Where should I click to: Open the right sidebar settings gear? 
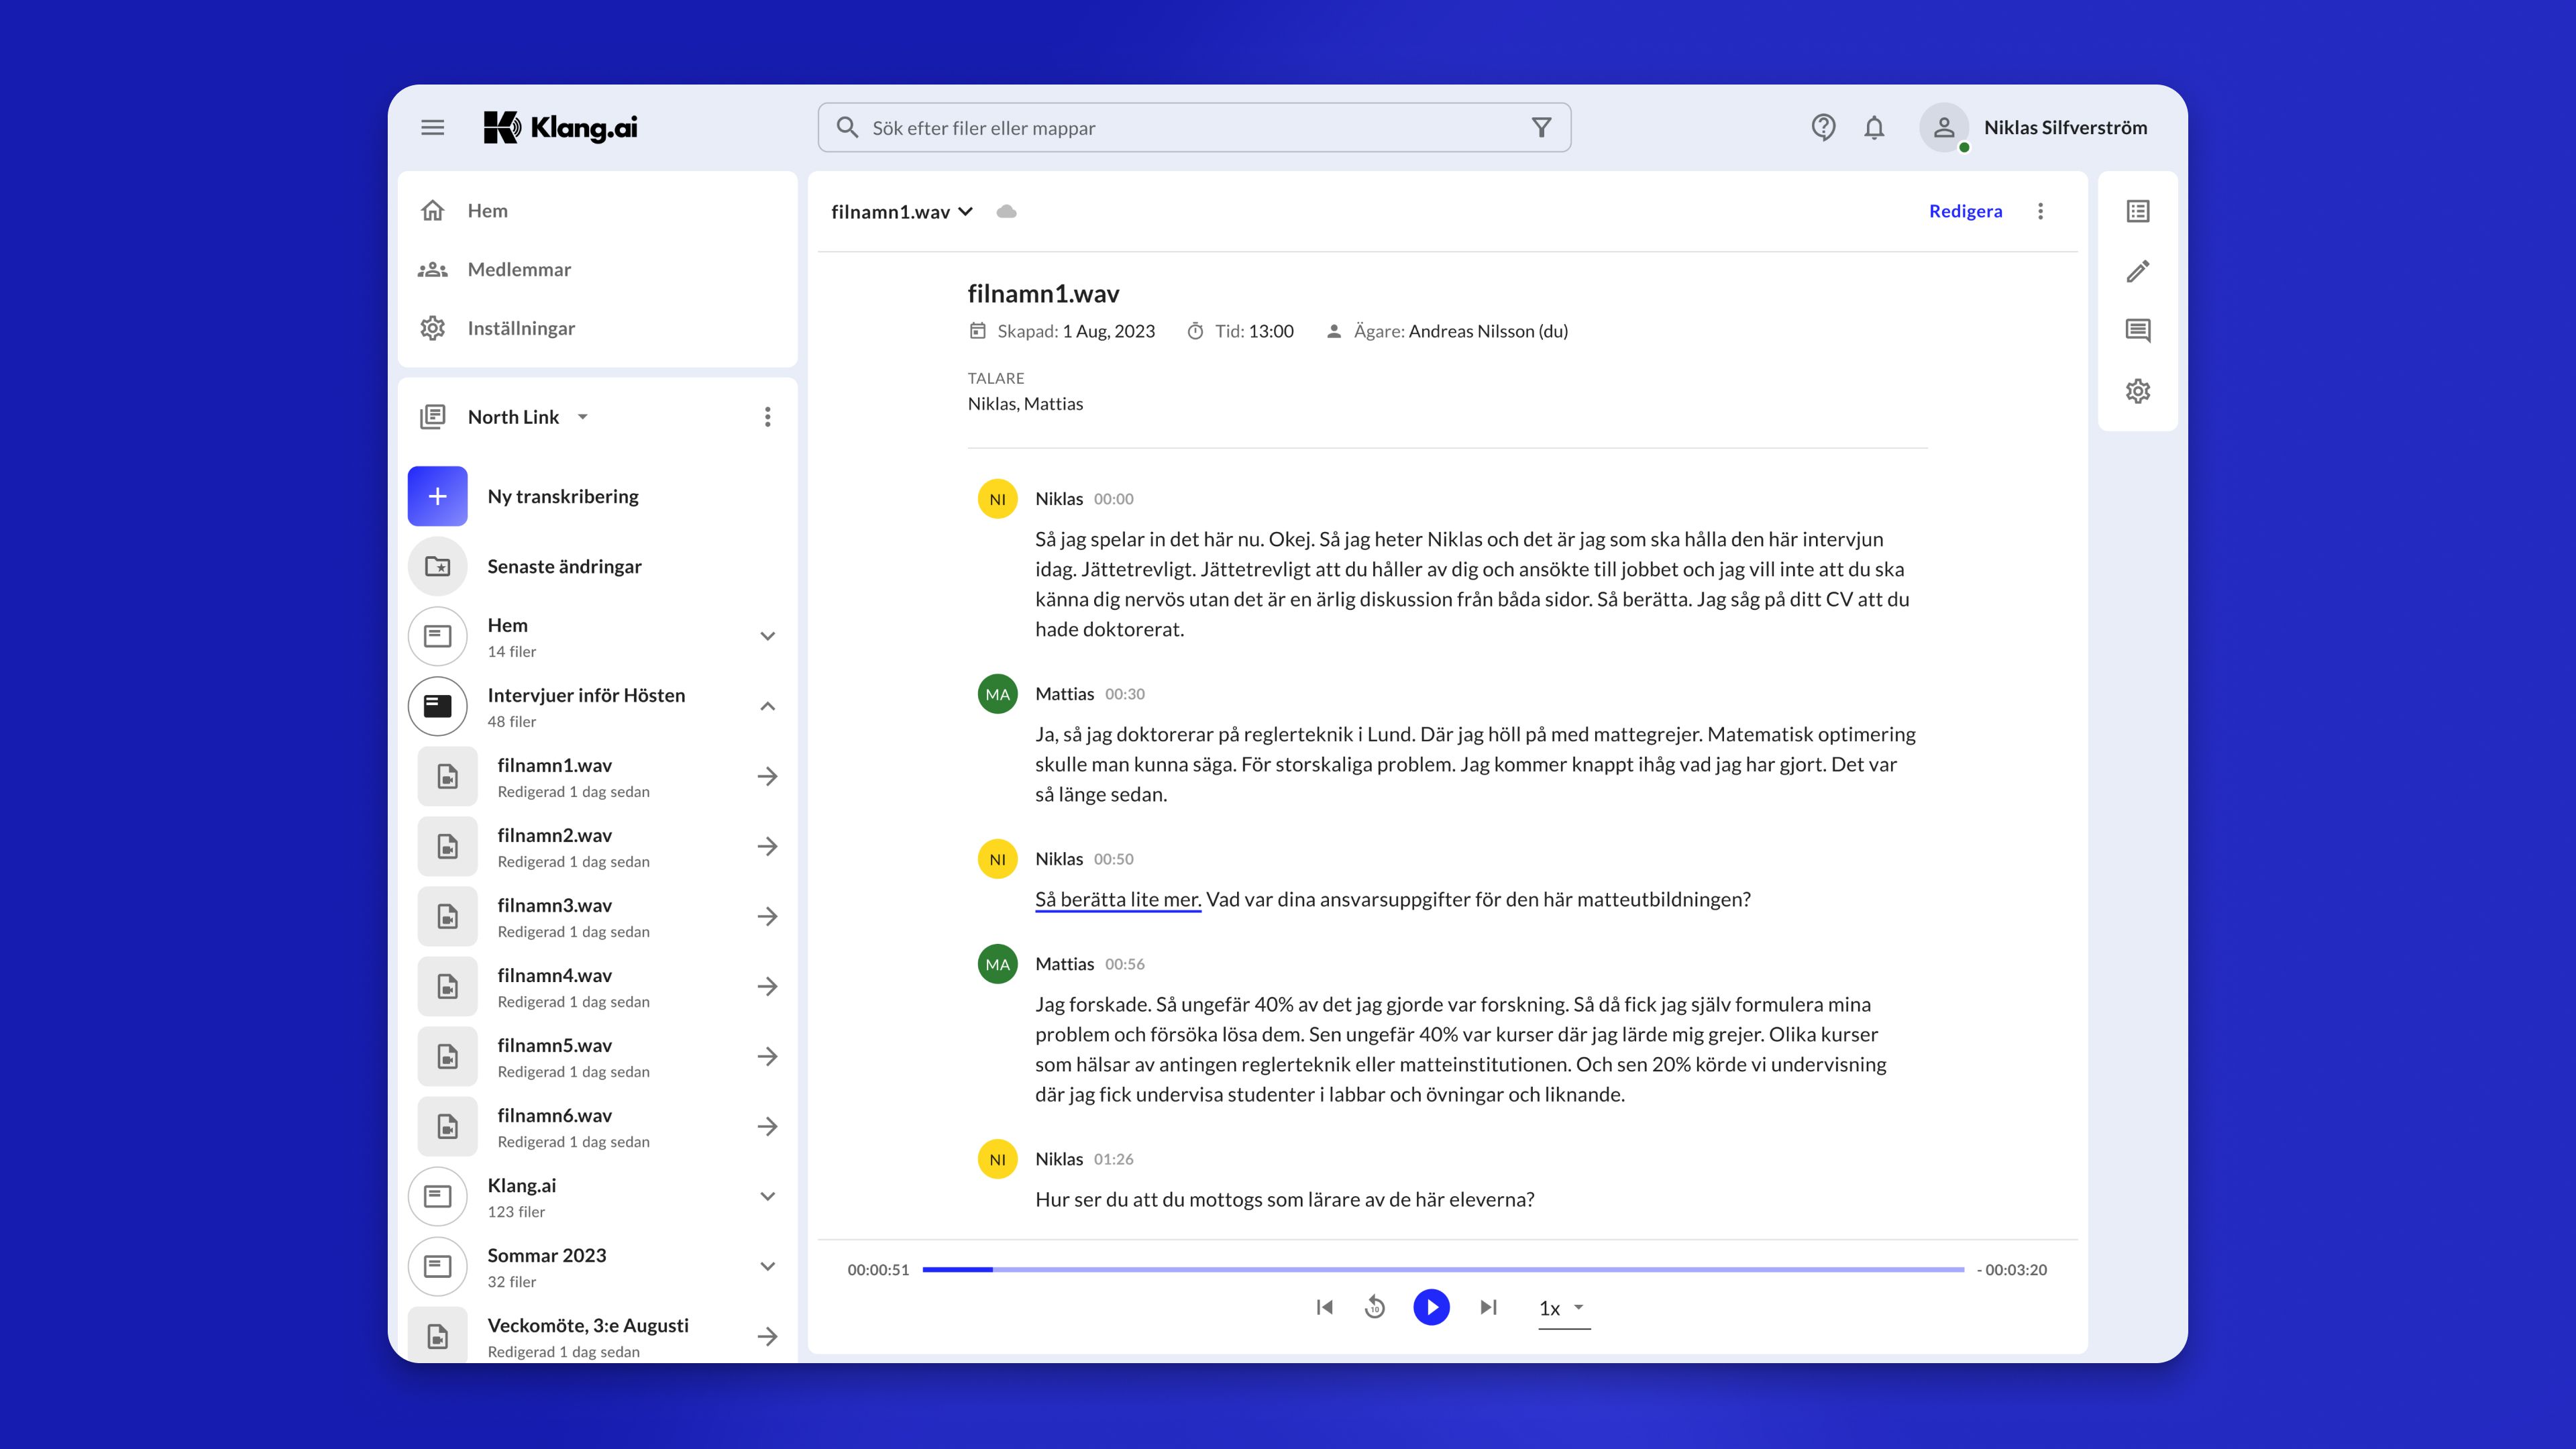(x=2137, y=391)
